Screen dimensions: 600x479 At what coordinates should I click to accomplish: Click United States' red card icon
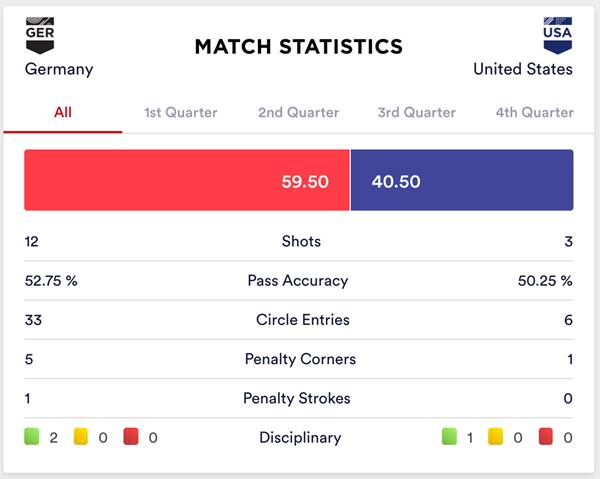click(x=548, y=437)
